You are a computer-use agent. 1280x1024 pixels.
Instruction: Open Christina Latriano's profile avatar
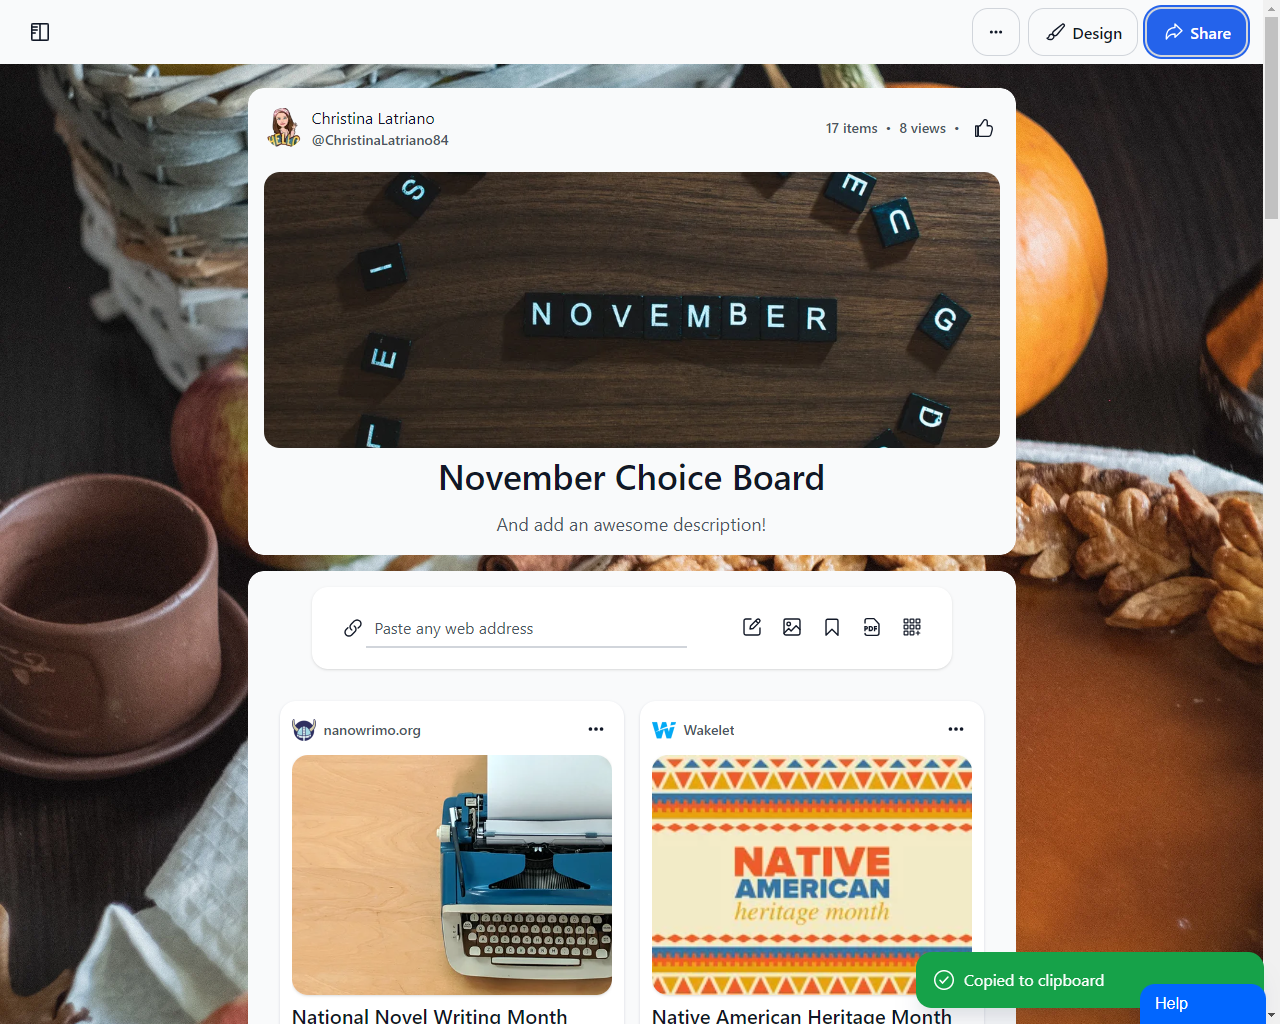click(x=284, y=128)
